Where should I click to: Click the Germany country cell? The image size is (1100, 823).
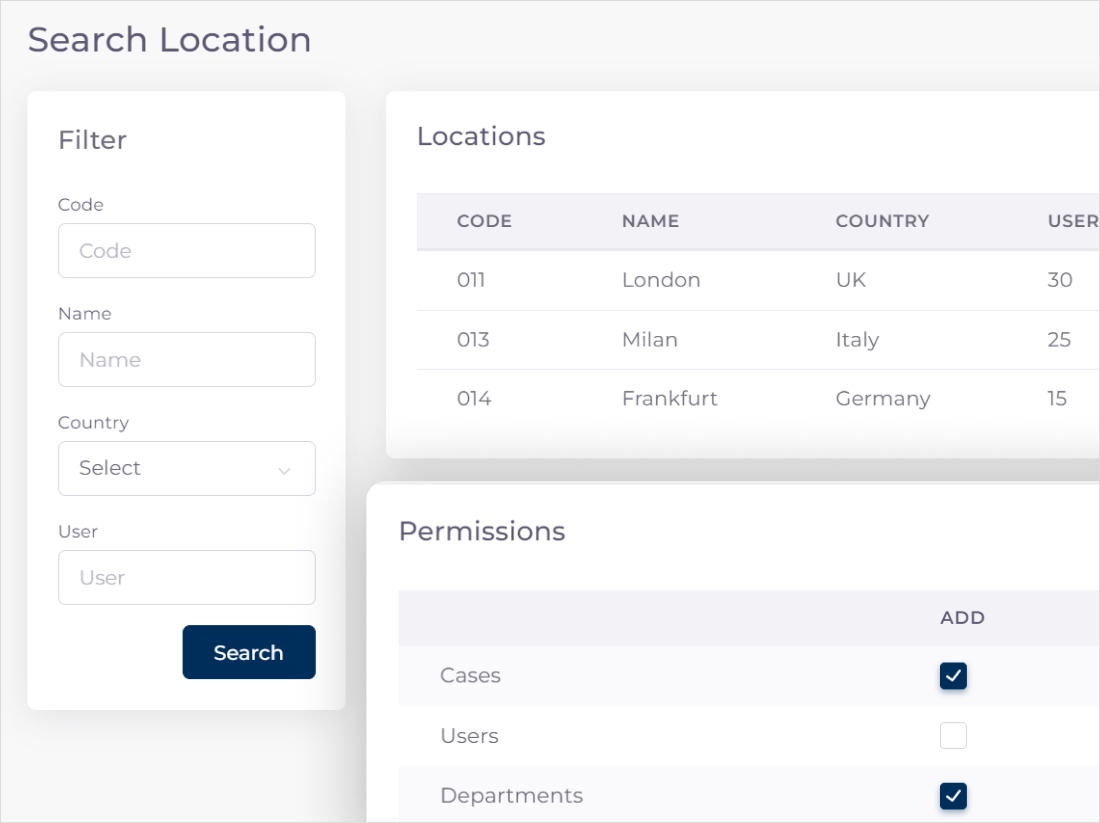(882, 399)
